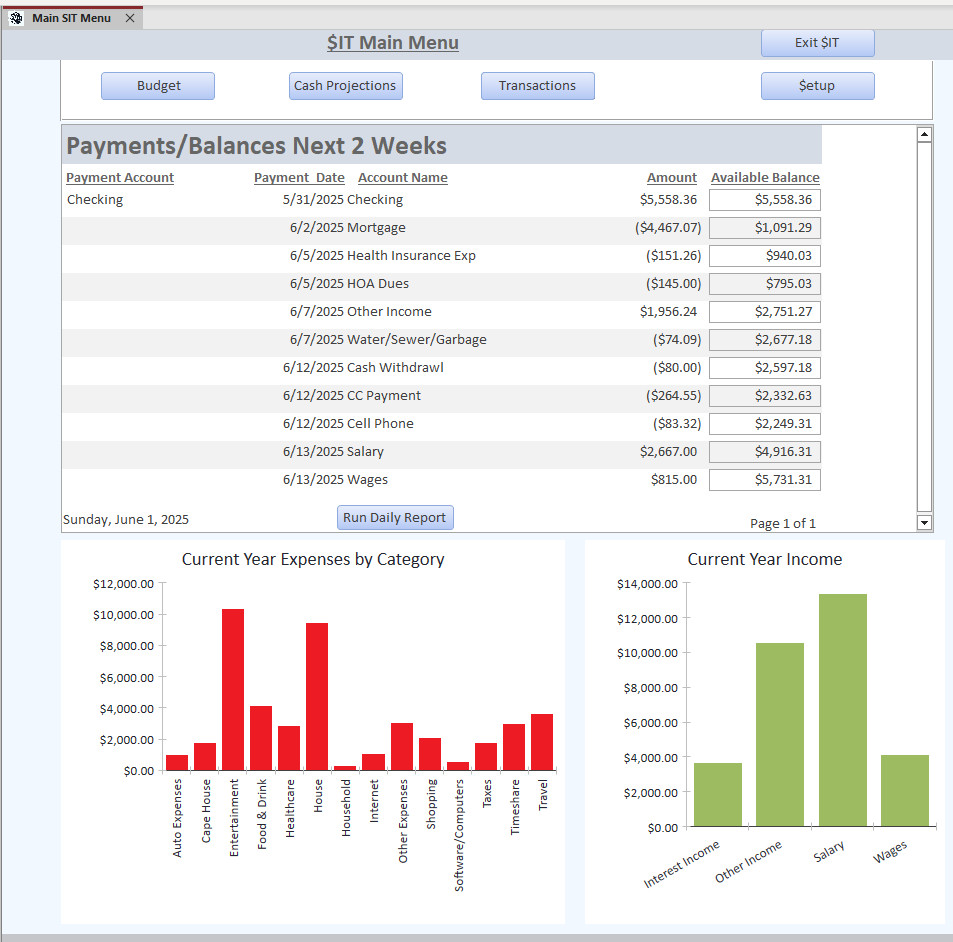Click the Mortgage account name row

376,228
